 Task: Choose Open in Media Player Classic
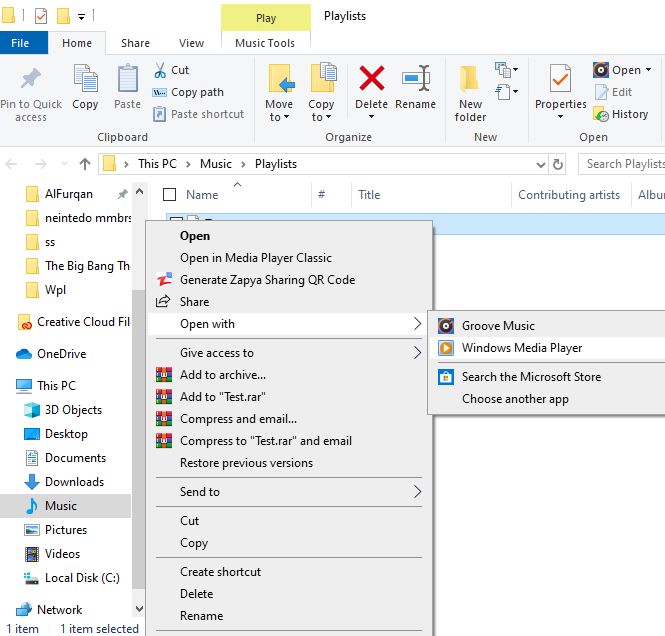(290, 258)
